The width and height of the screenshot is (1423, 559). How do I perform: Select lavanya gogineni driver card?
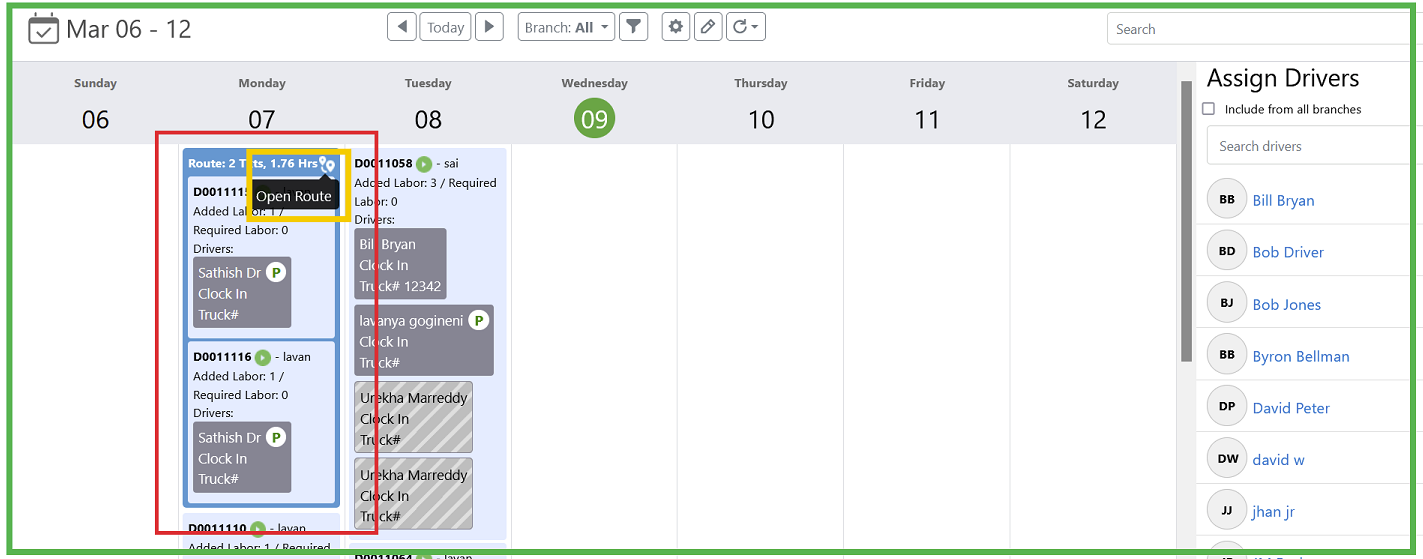click(x=424, y=341)
